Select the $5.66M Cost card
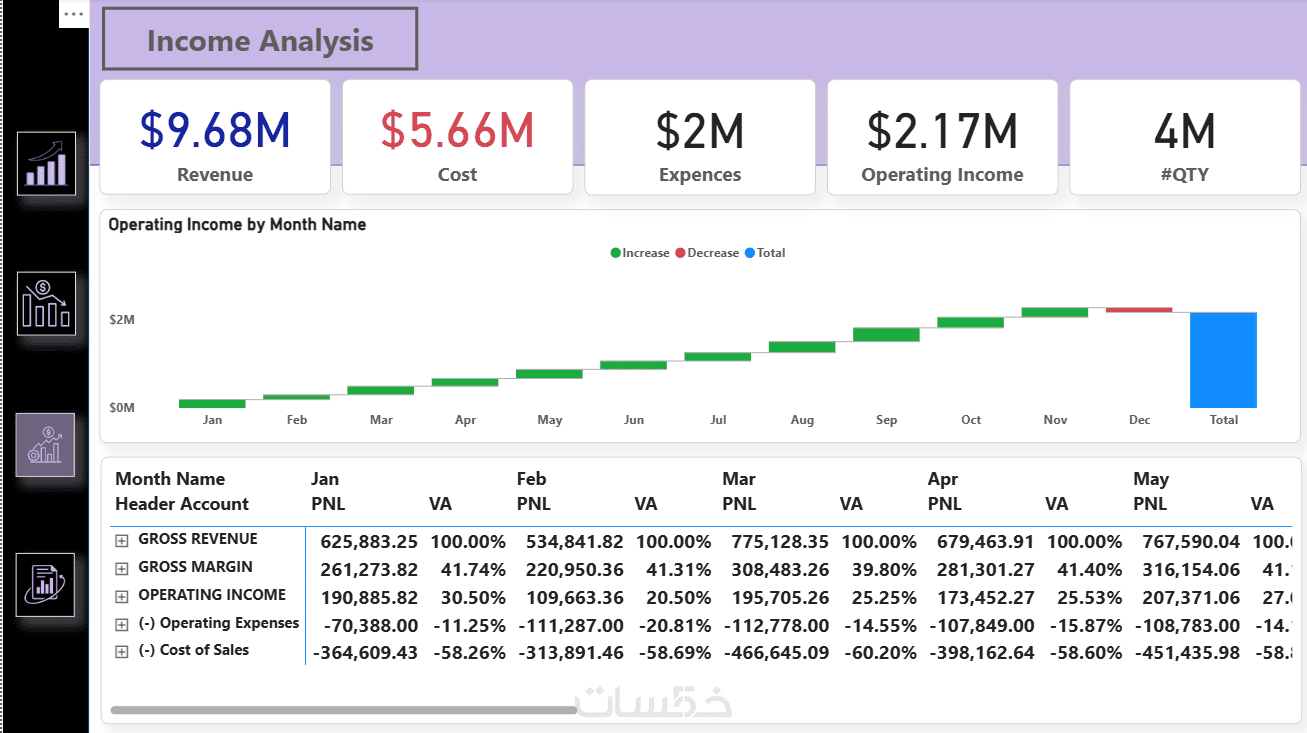 click(x=457, y=137)
